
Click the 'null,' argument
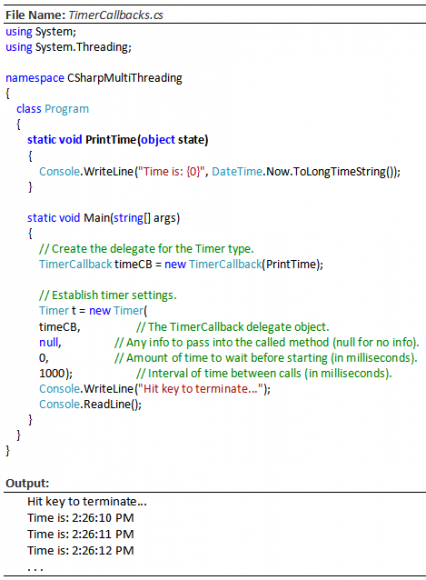50,343
